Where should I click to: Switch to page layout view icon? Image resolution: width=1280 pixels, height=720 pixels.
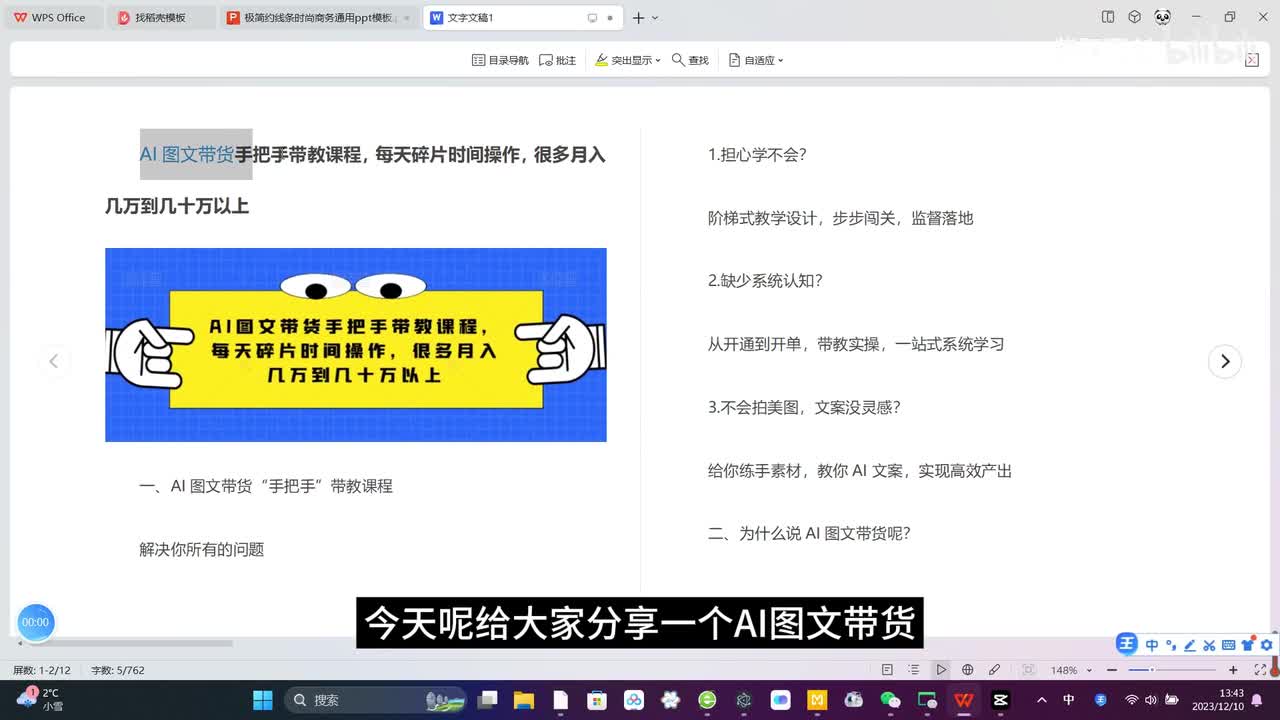pyautogui.click(x=887, y=670)
